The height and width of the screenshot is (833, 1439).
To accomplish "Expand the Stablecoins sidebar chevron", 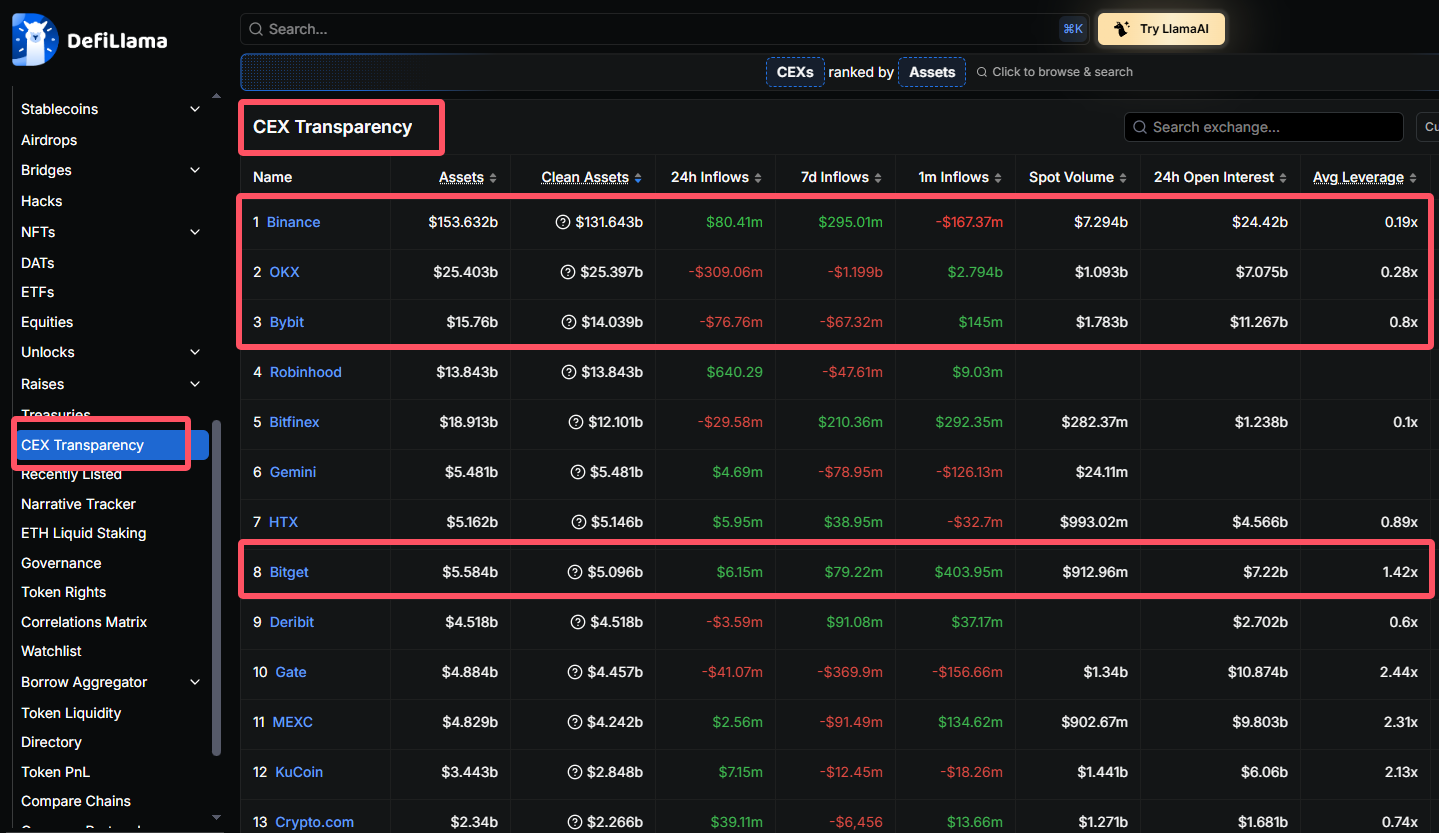I will pyautogui.click(x=195, y=109).
